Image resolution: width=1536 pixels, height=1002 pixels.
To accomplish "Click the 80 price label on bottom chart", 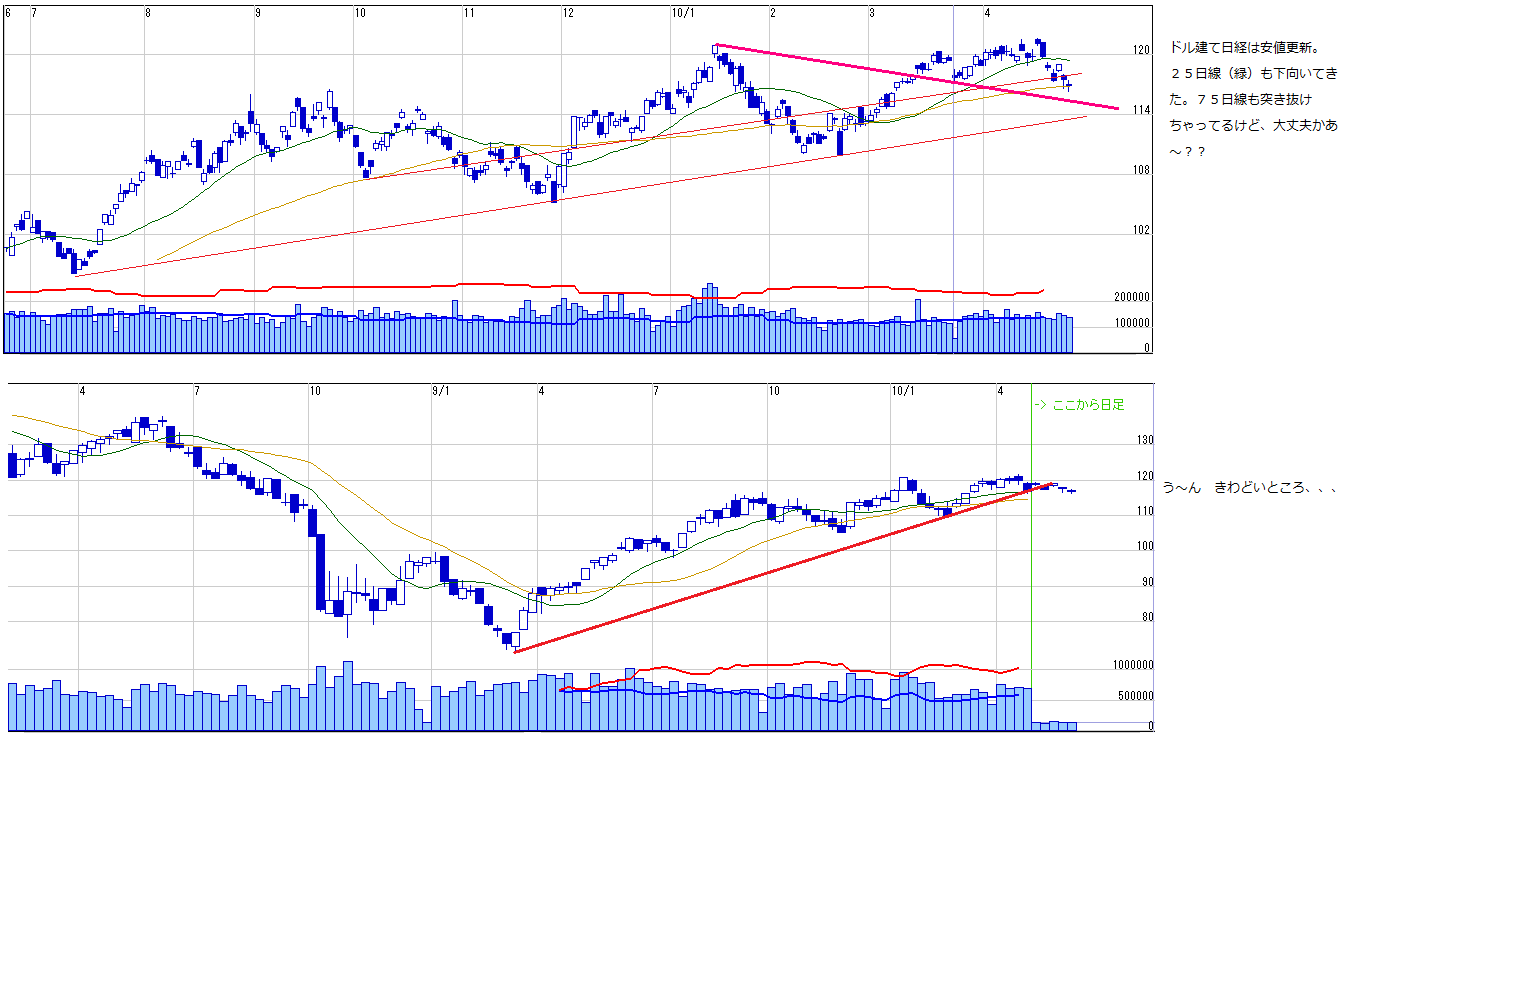I will click(1147, 617).
